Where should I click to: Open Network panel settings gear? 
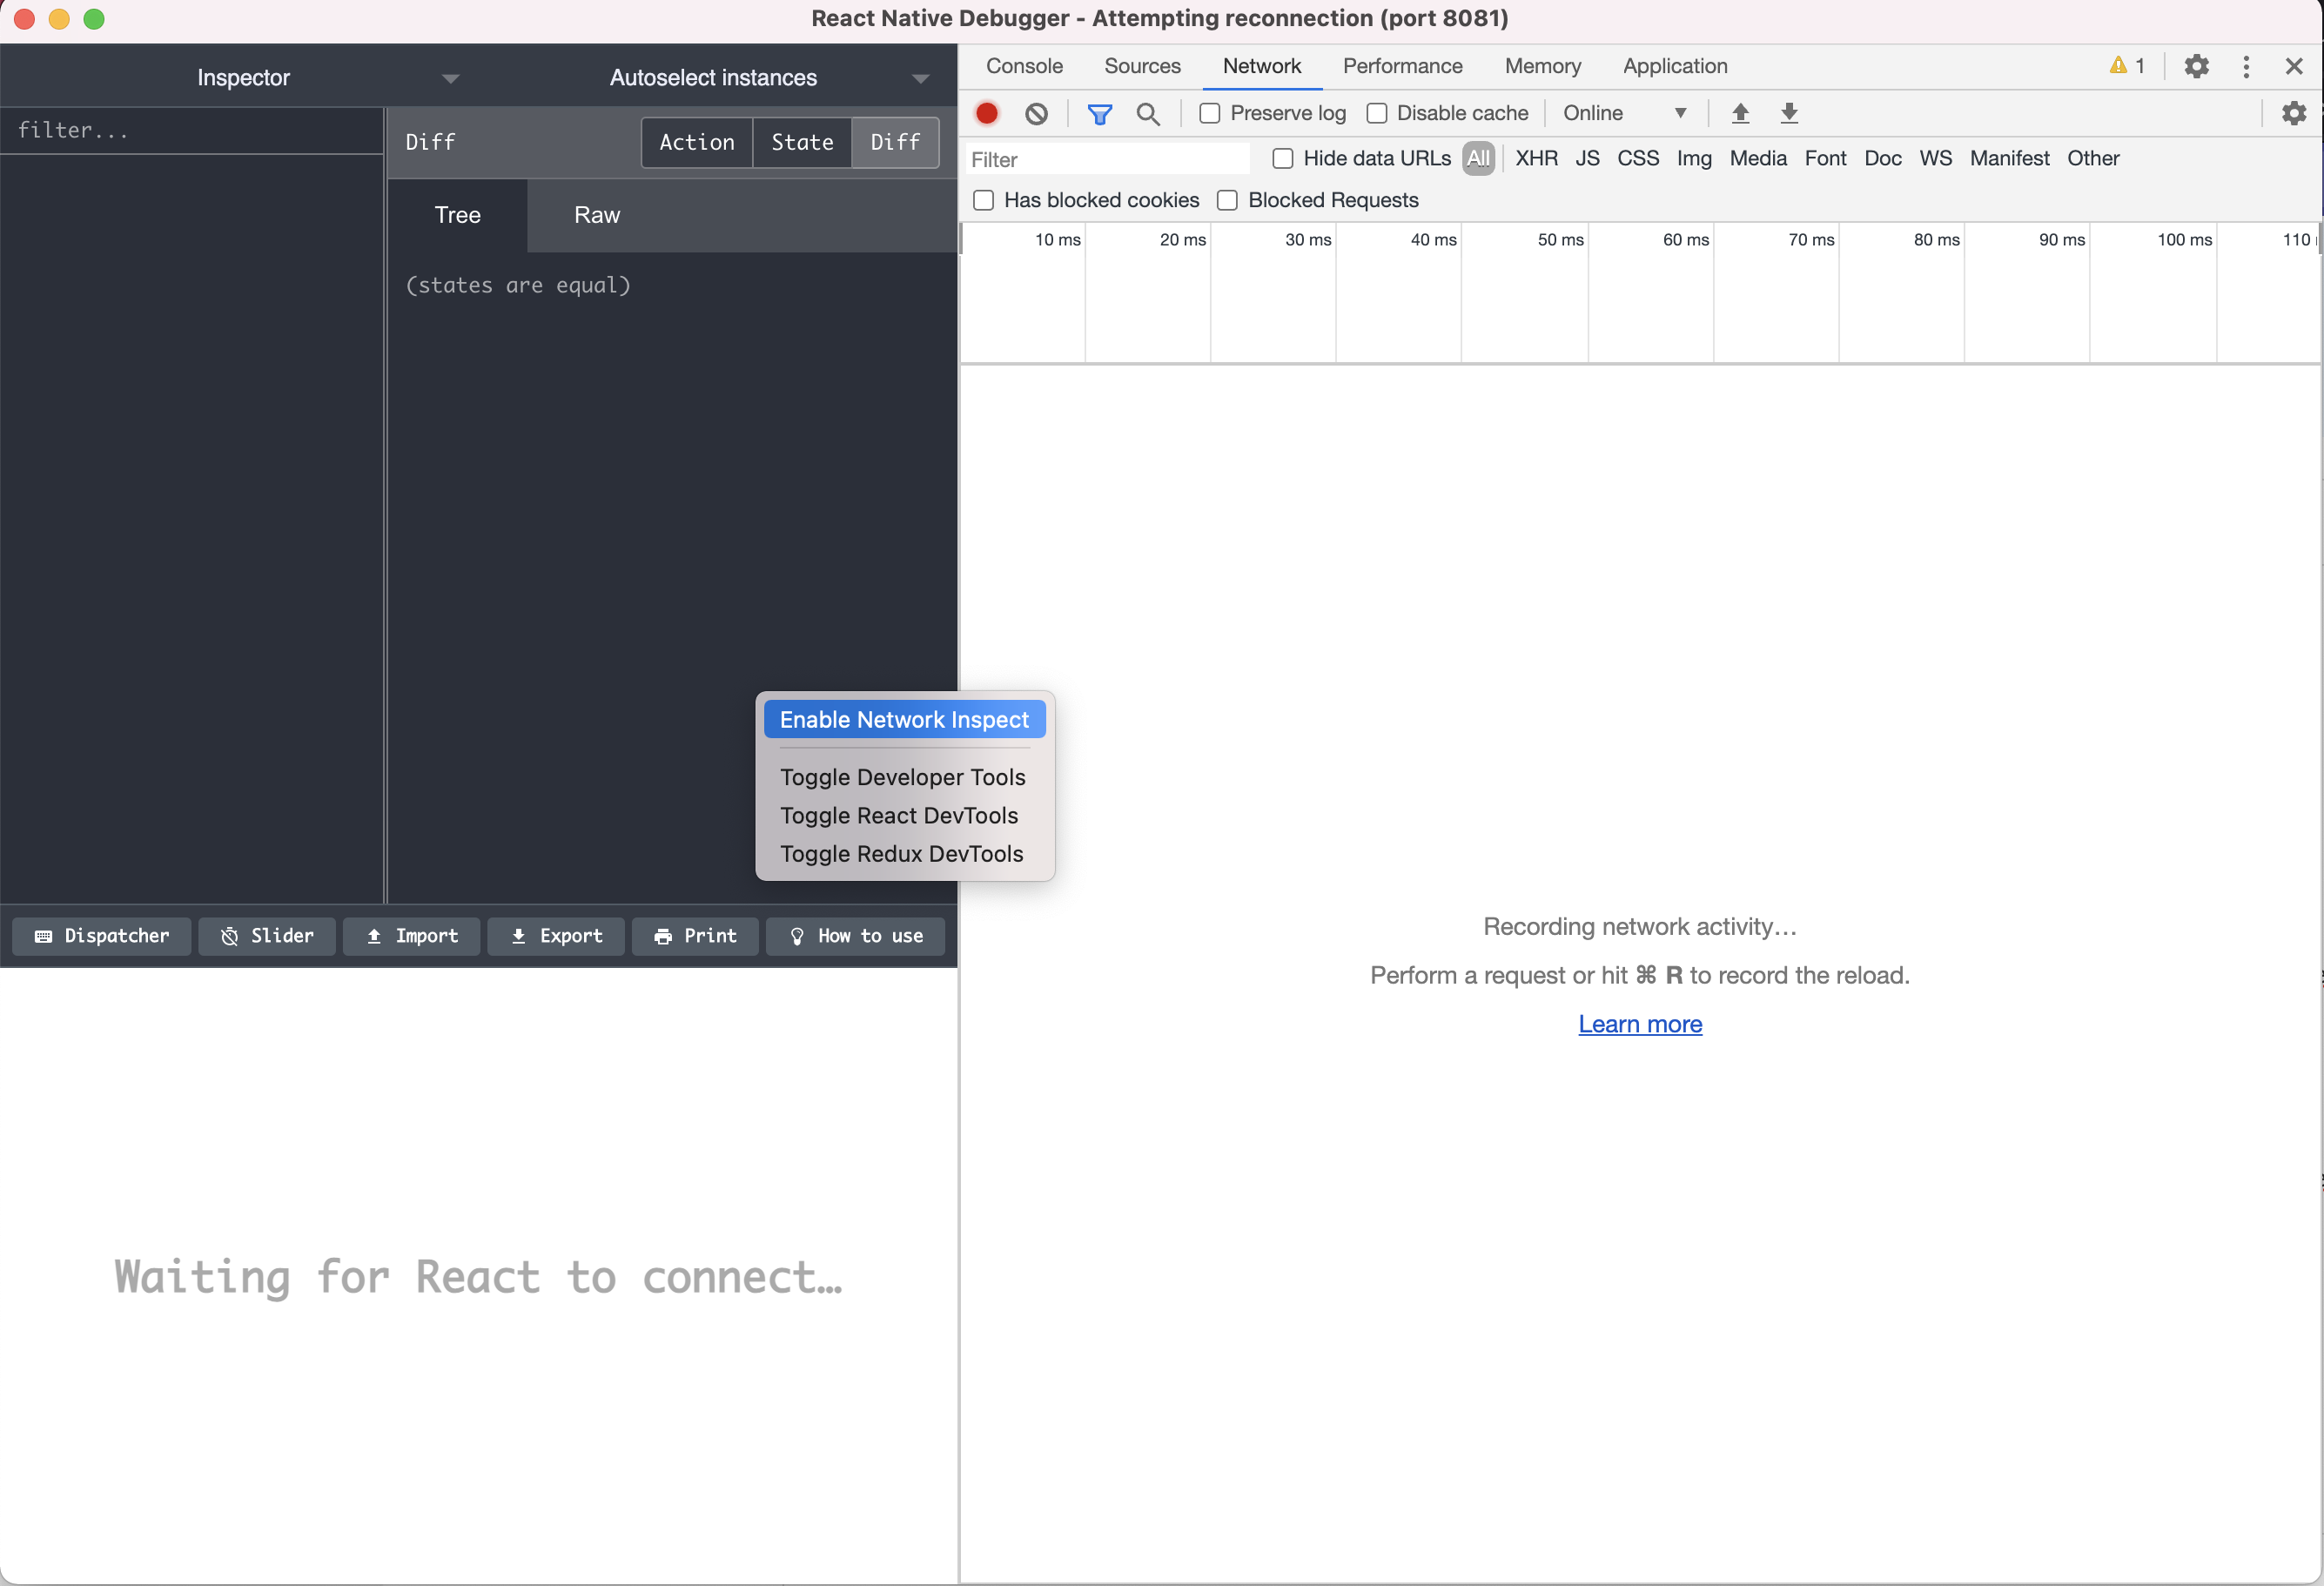tap(2294, 113)
